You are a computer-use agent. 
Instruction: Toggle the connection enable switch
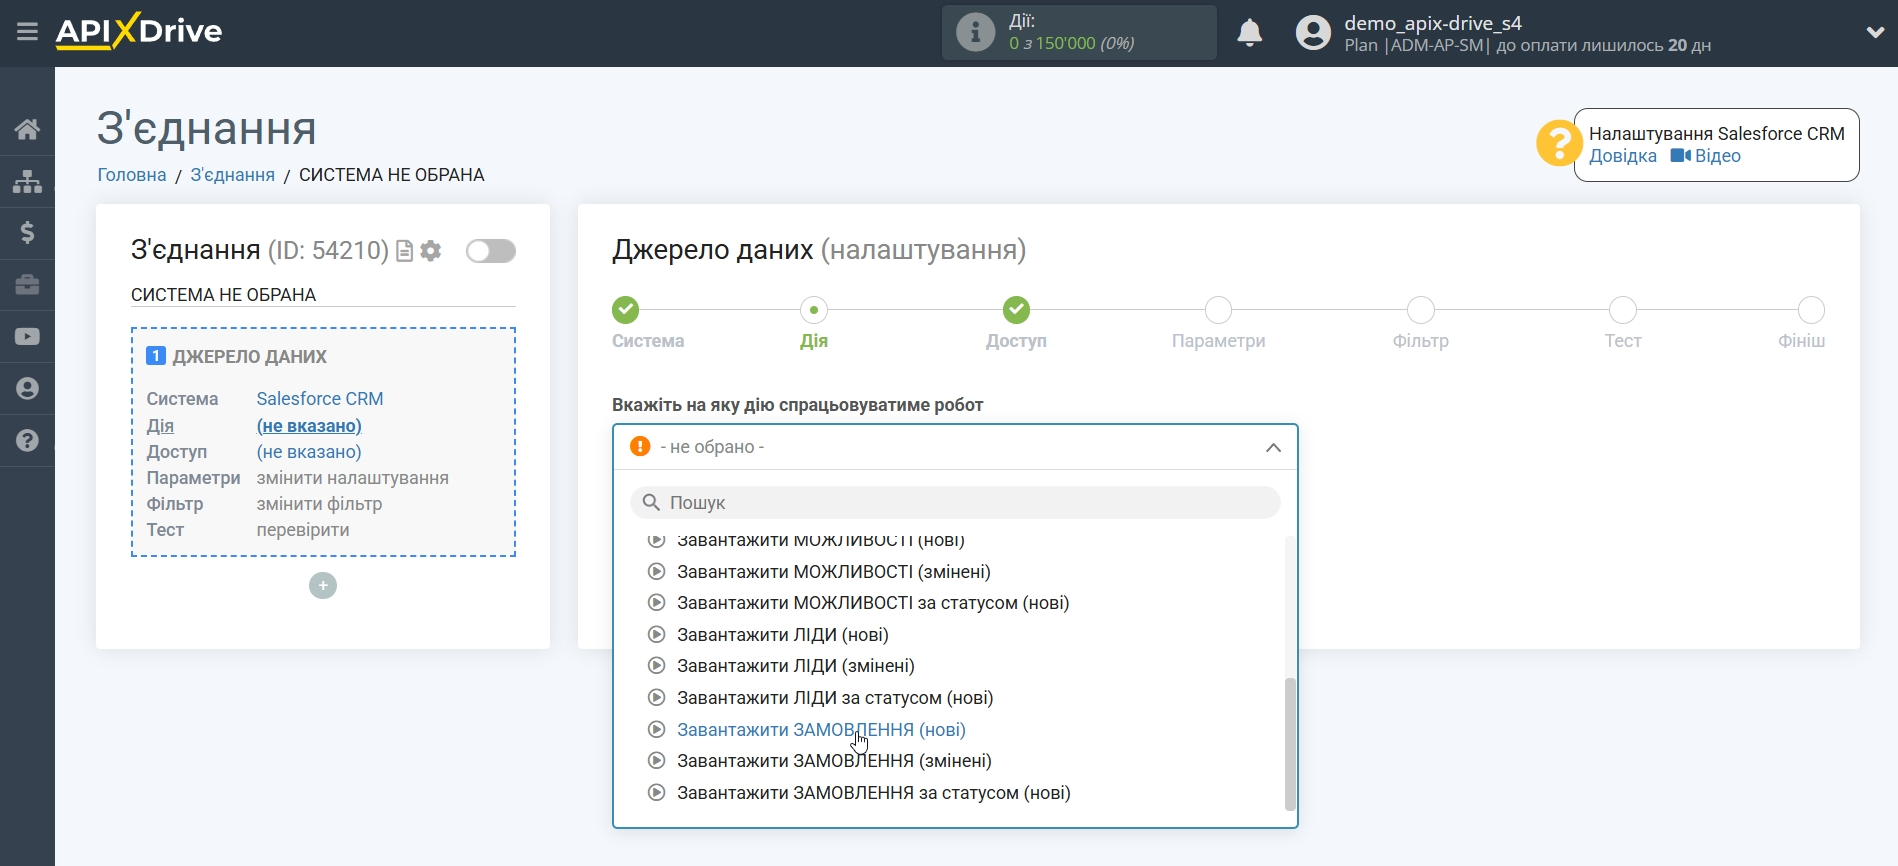[491, 251]
